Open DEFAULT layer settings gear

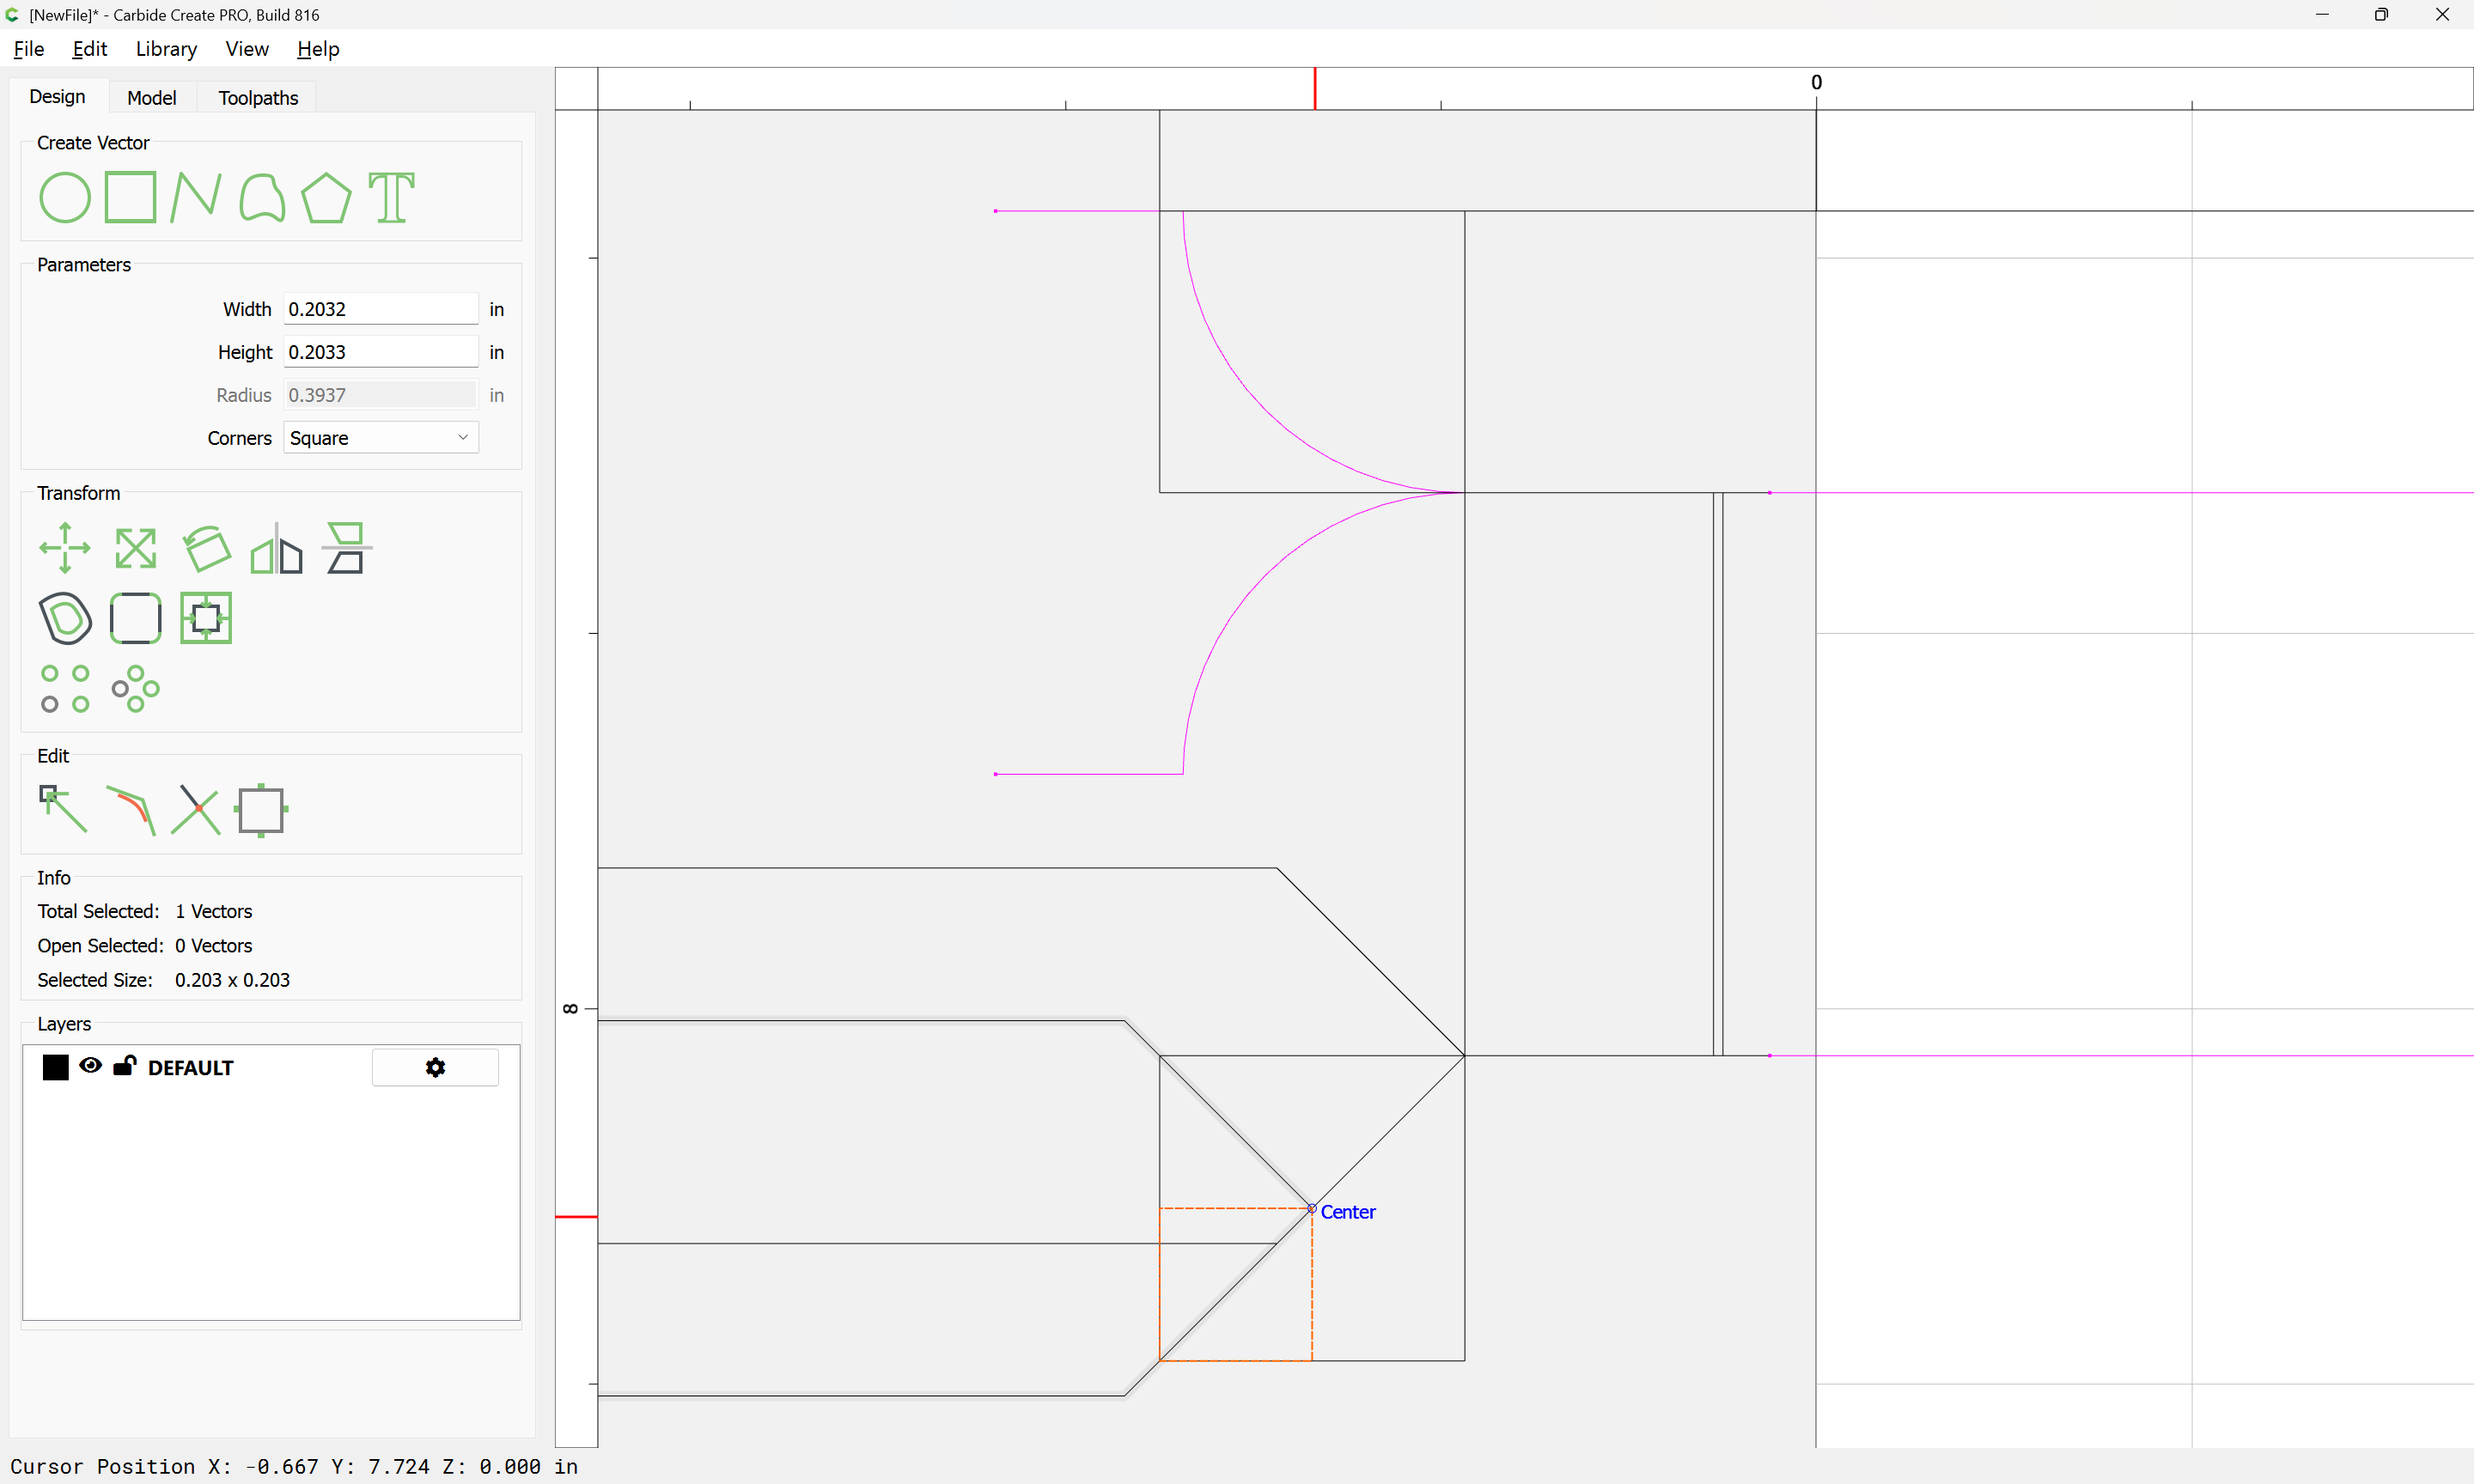click(435, 1068)
